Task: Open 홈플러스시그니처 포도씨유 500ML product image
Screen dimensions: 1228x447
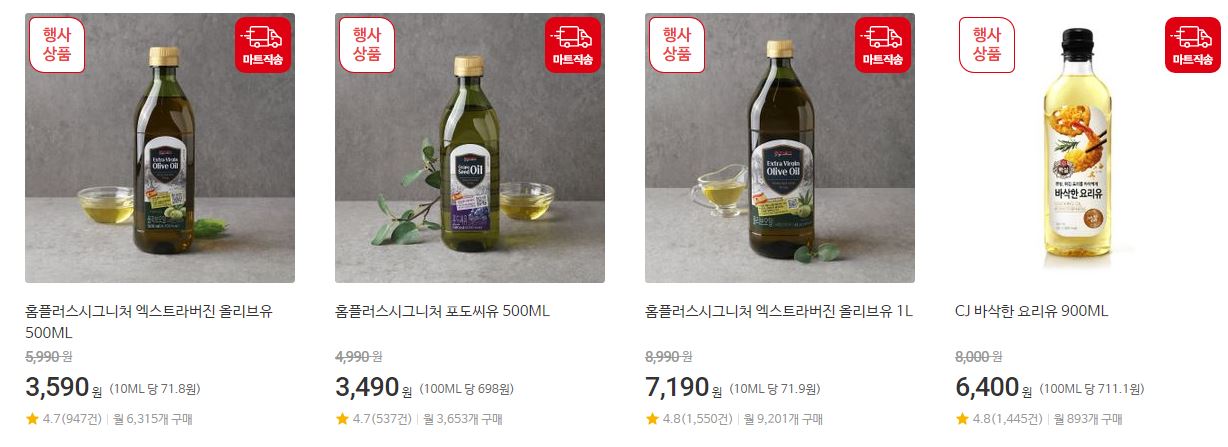Action: coord(470,148)
